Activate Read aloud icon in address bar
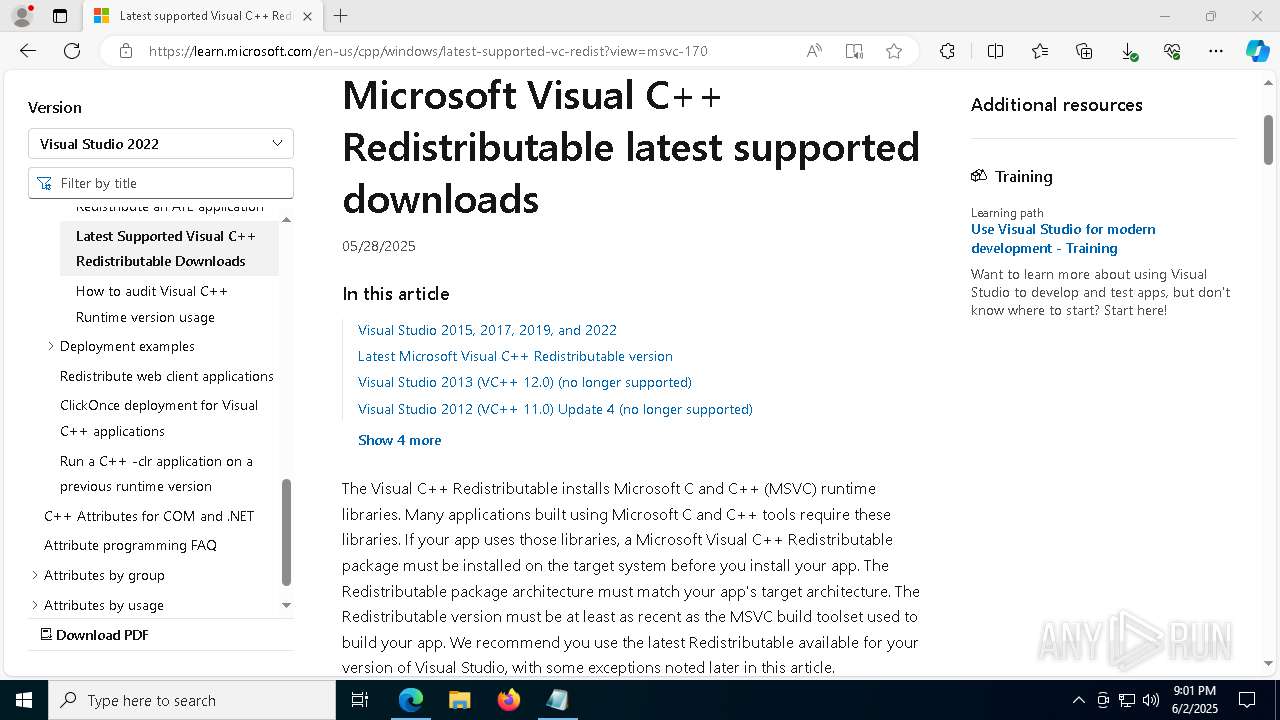This screenshot has width=1280, height=720. pos(814,51)
